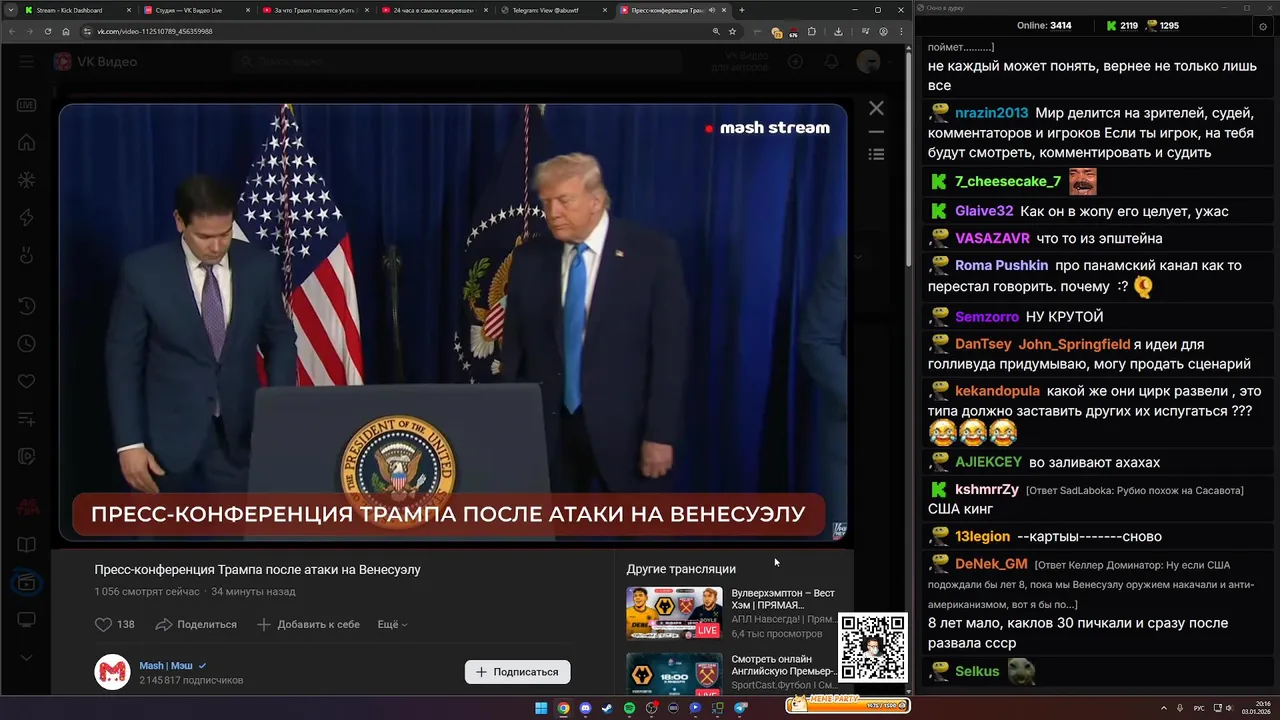Click username Roma Pushkin in chat

[1001, 265]
